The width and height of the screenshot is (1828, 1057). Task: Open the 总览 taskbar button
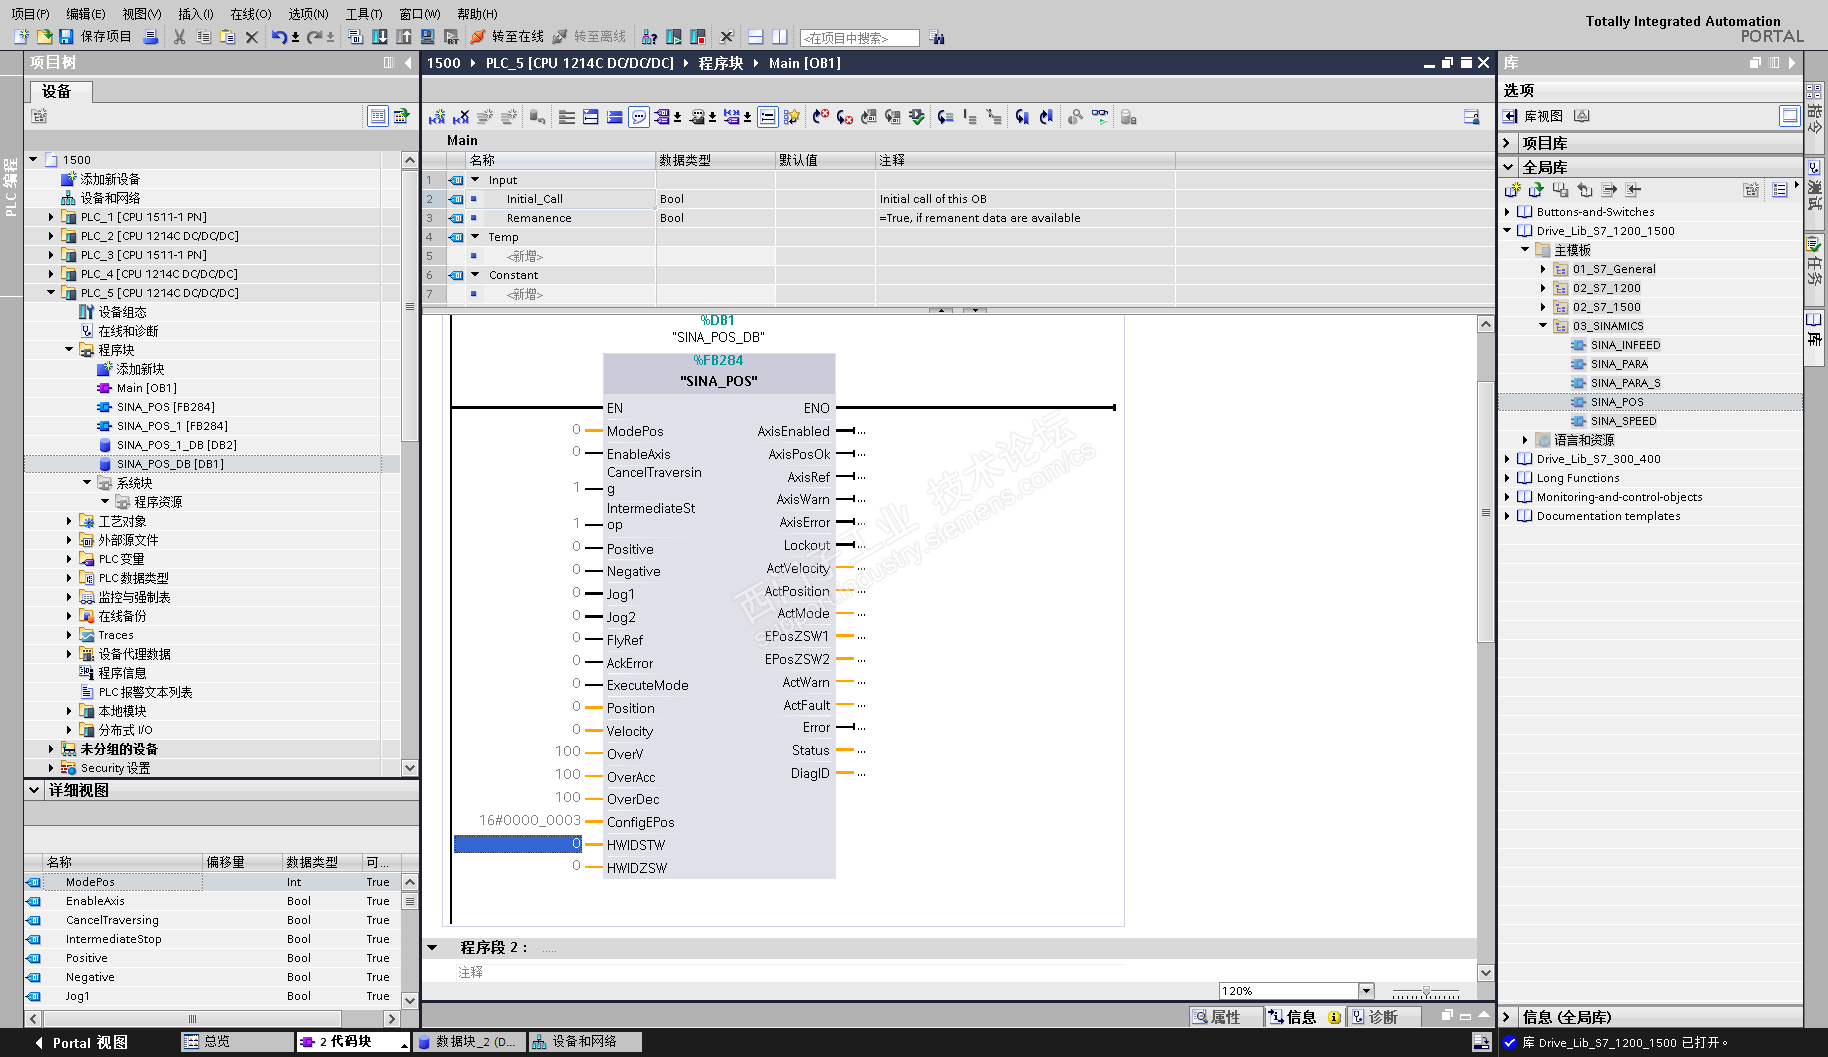(237, 1042)
